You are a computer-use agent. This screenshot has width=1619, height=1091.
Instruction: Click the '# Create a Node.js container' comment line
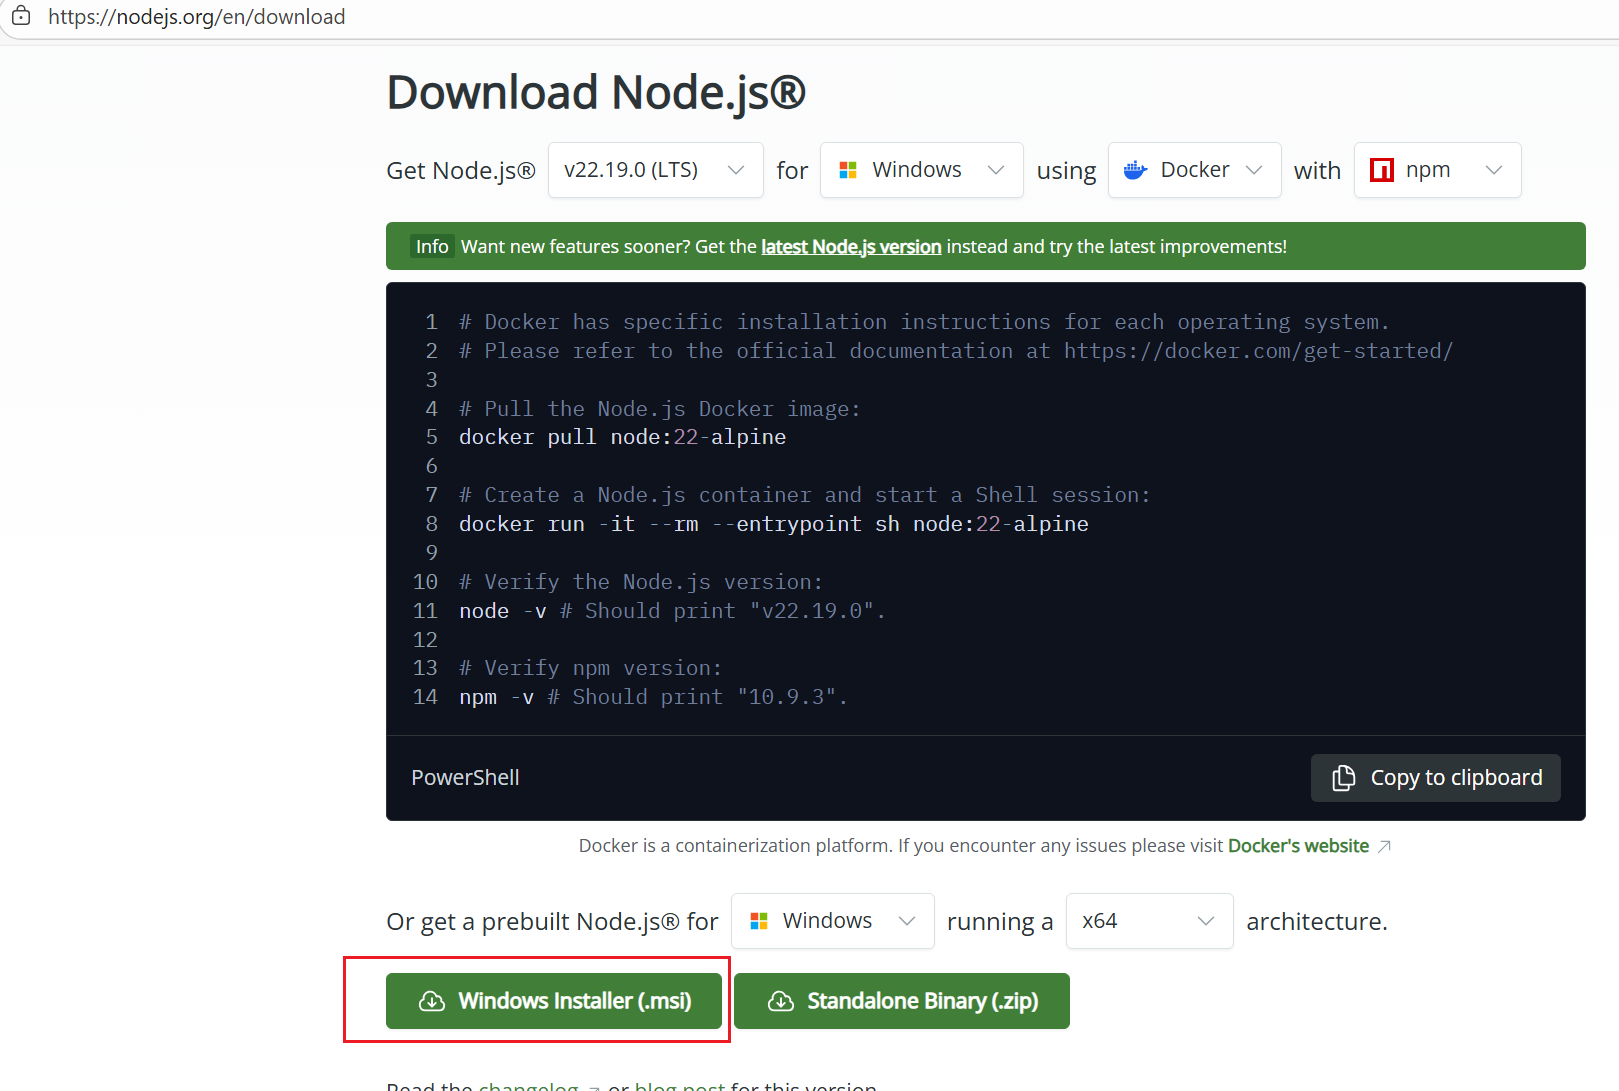coord(805,495)
